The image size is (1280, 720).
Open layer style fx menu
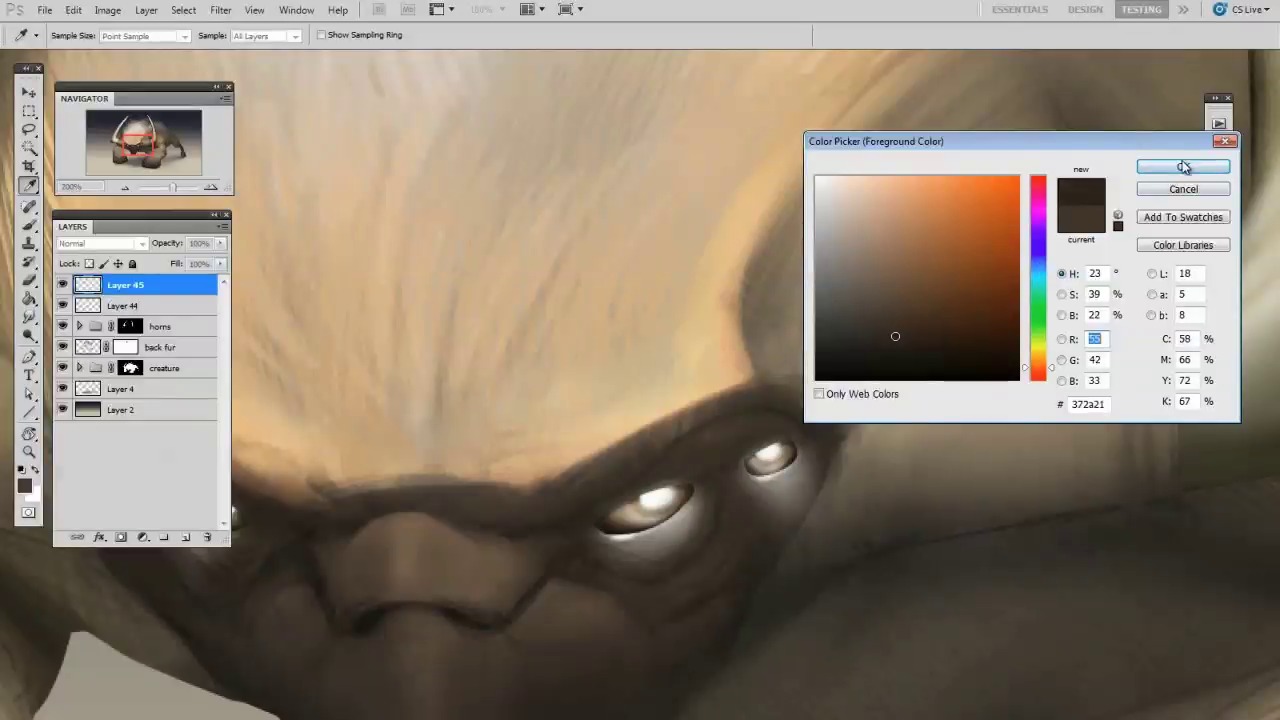100,537
